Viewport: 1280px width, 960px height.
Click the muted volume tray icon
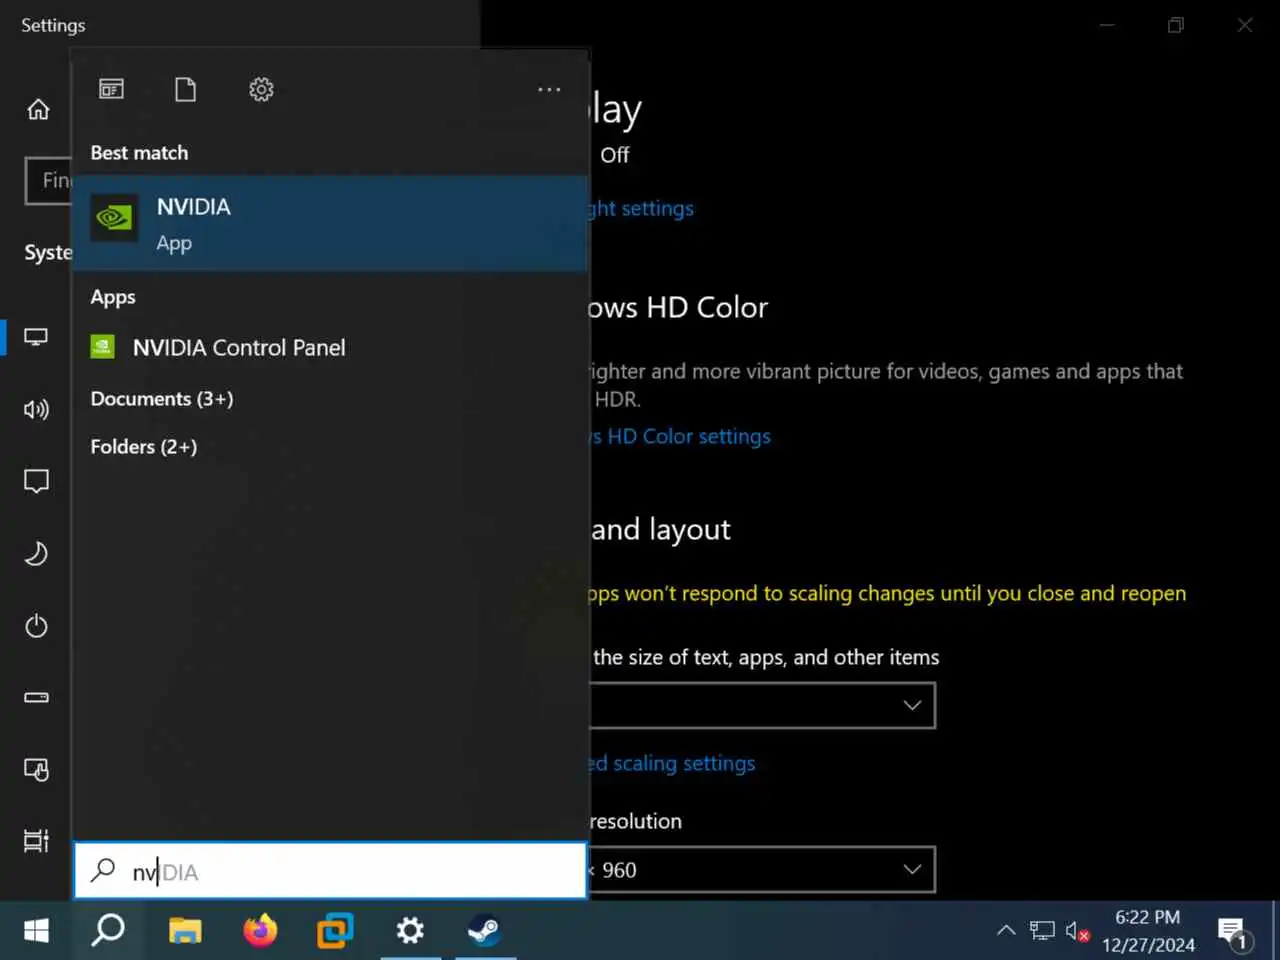(x=1077, y=931)
